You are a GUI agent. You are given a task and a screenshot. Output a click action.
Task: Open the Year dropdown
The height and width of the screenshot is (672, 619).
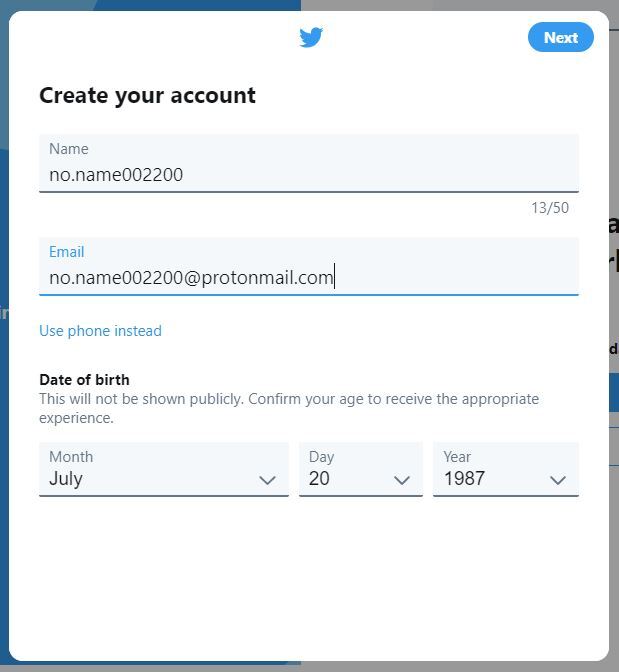(505, 469)
